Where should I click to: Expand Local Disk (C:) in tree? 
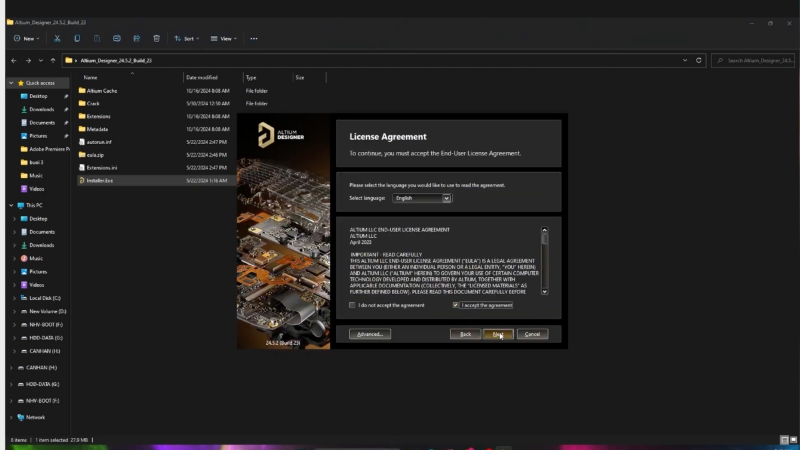14,298
